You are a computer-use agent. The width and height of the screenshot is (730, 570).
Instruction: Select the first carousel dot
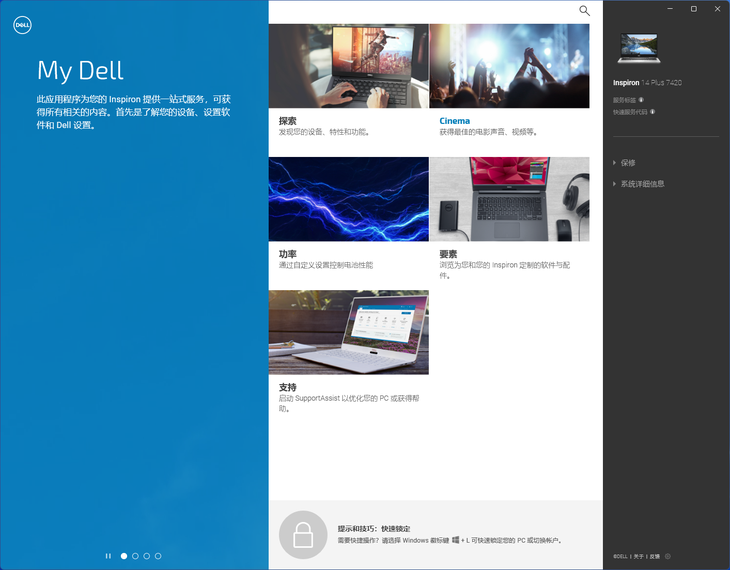pos(124,555)
